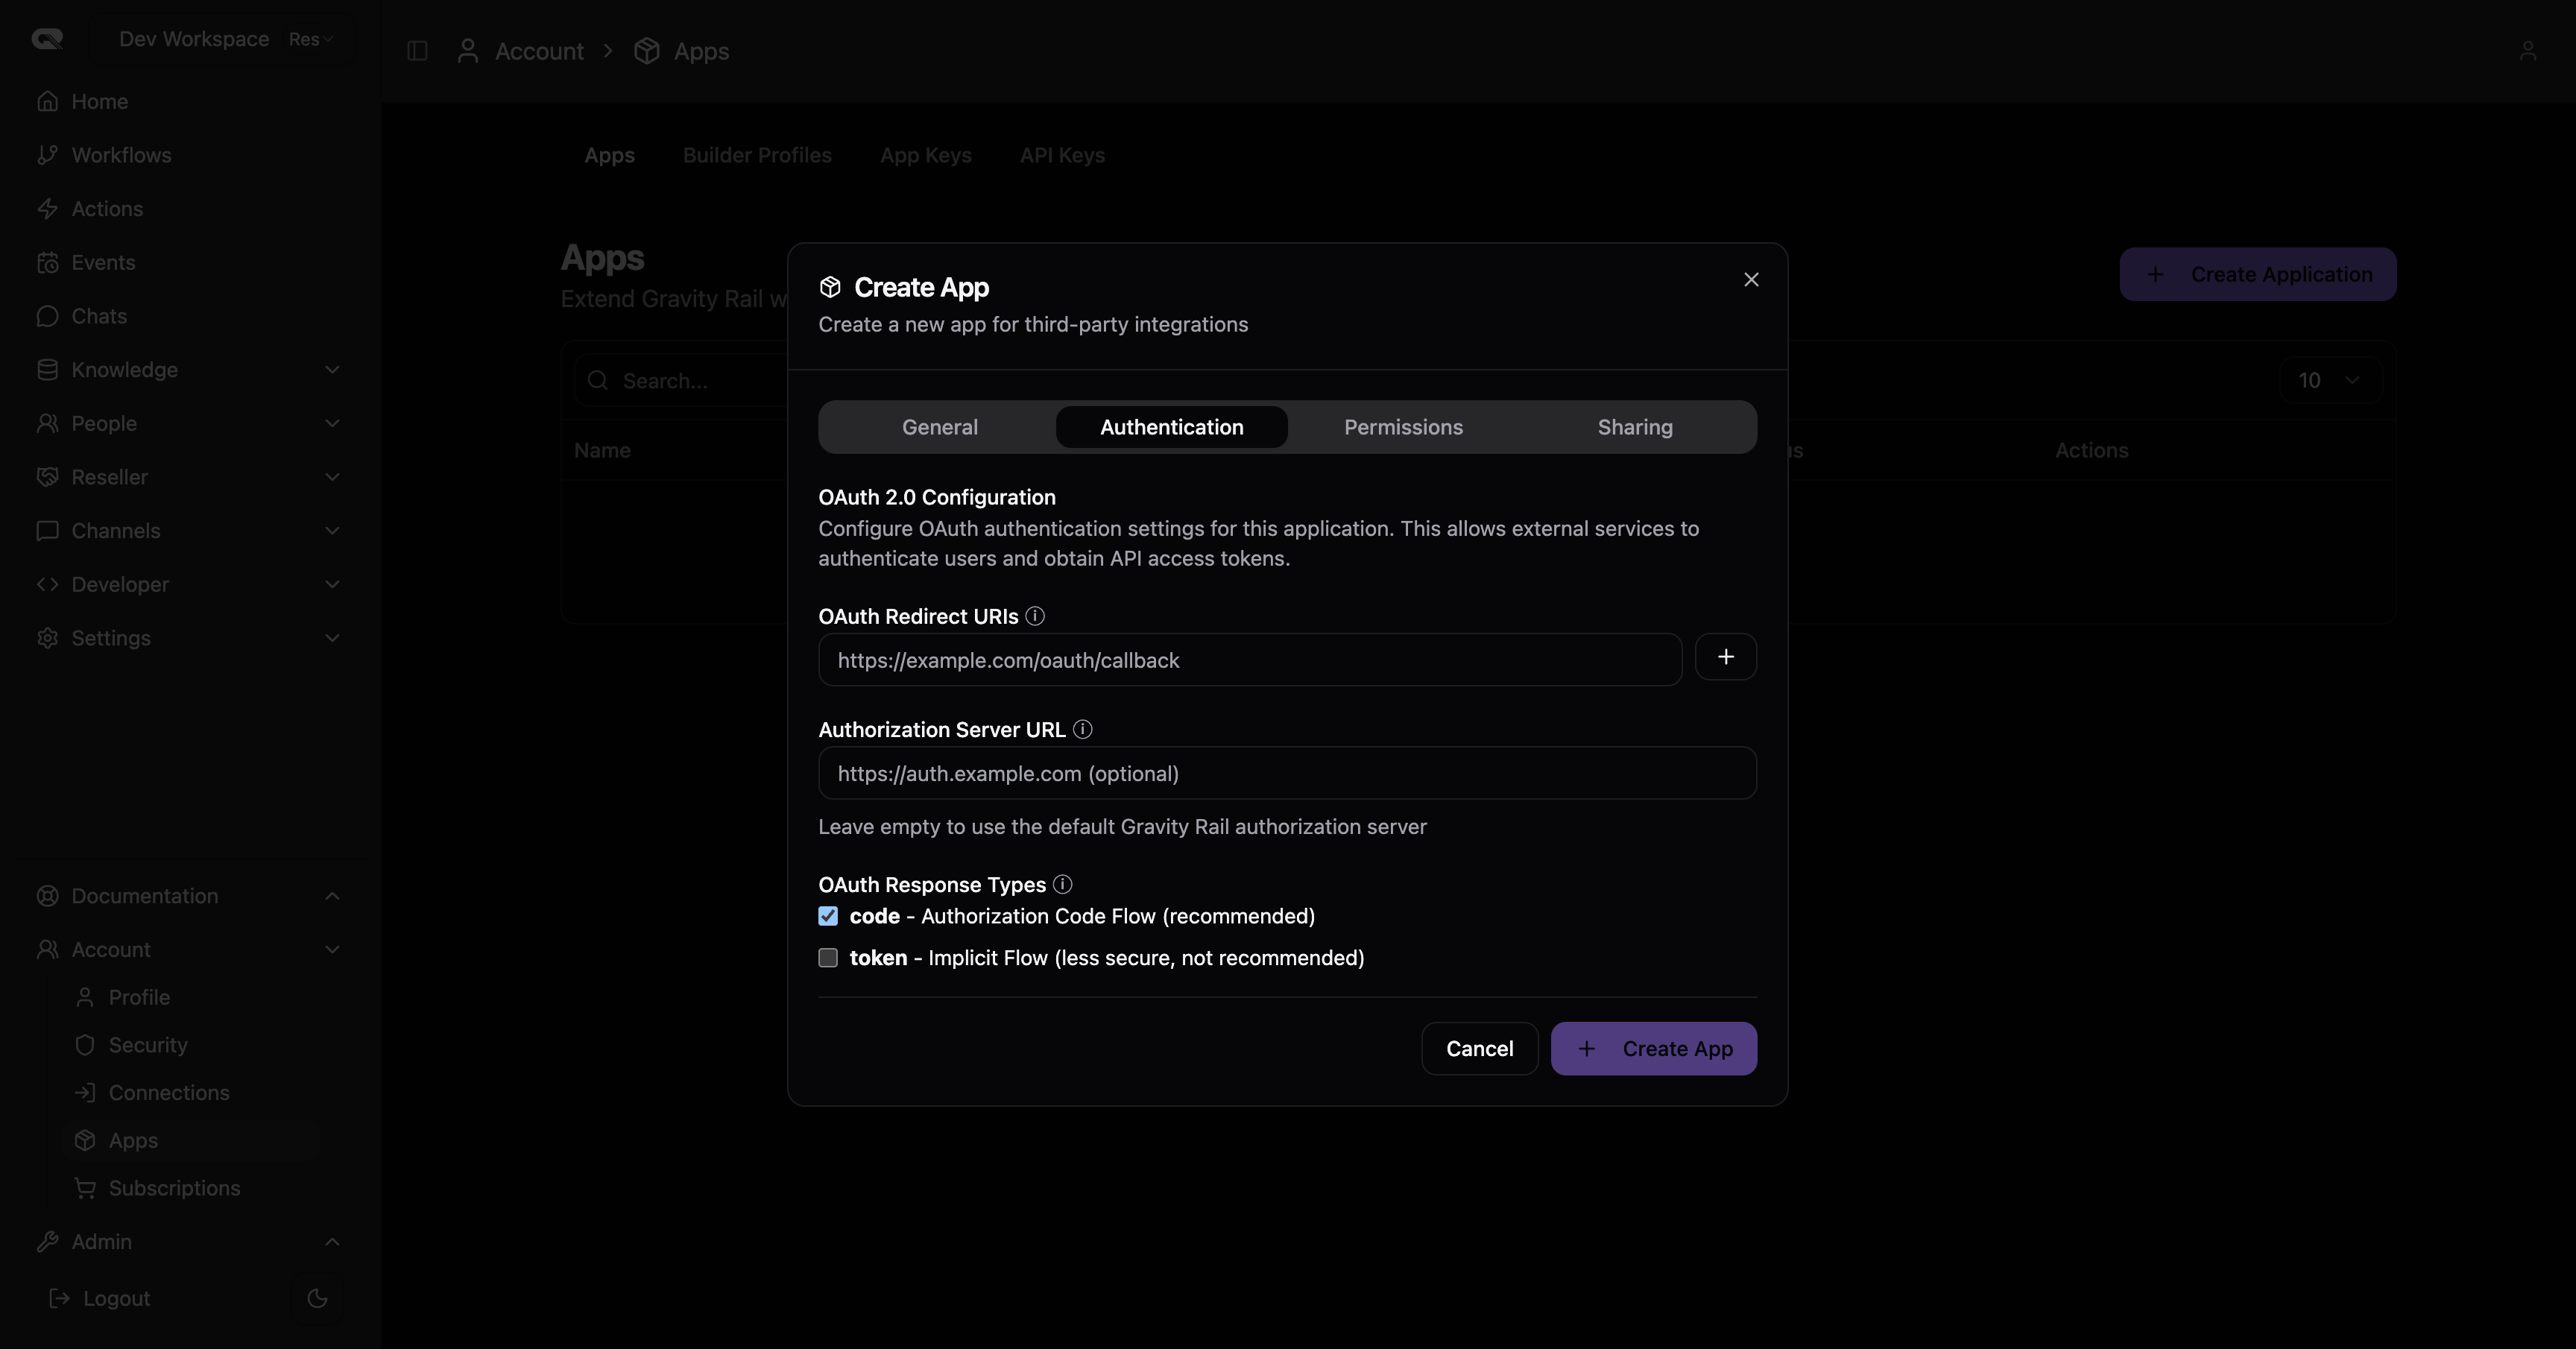Select the Authentication tab
The image size is (2576, 1349).
(1171, 427)
